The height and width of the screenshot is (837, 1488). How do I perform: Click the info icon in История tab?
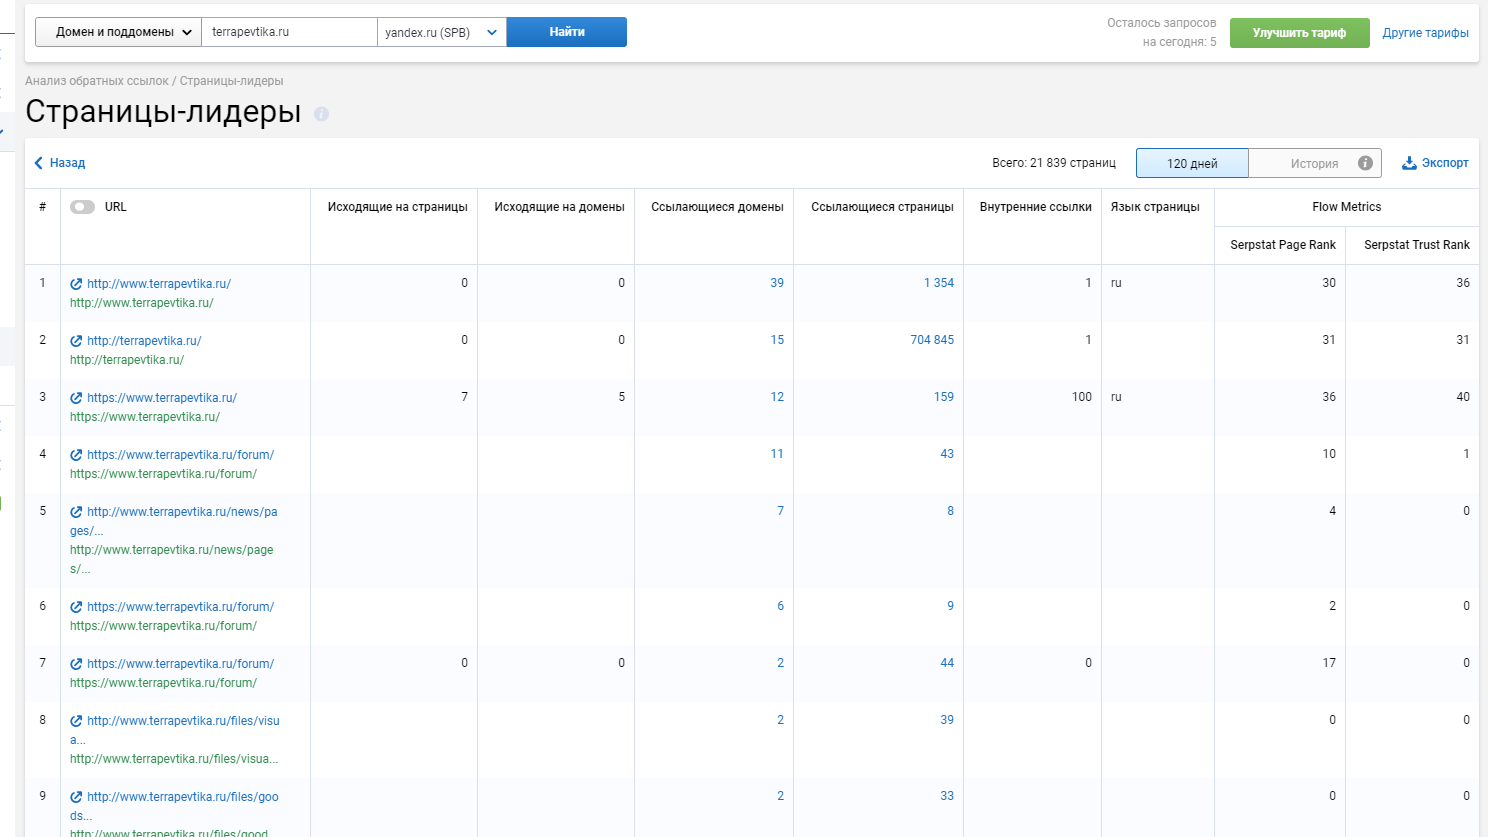(1365, 163)
